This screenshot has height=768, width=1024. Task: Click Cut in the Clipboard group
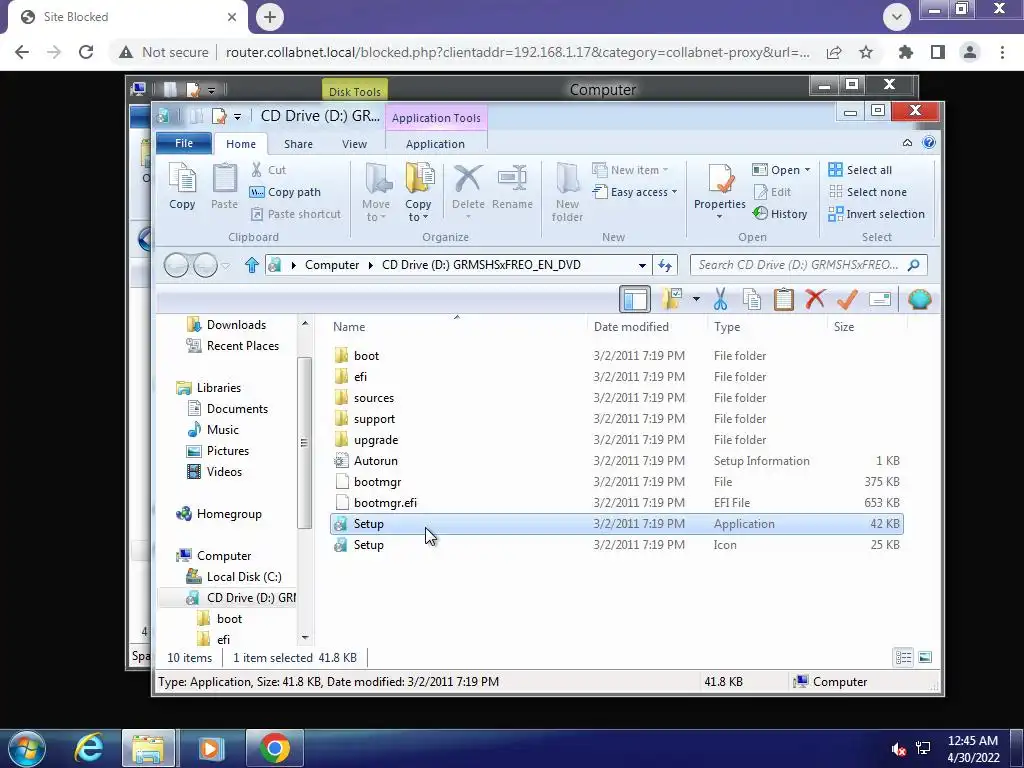pyautogui.click(x=269, y=170)
